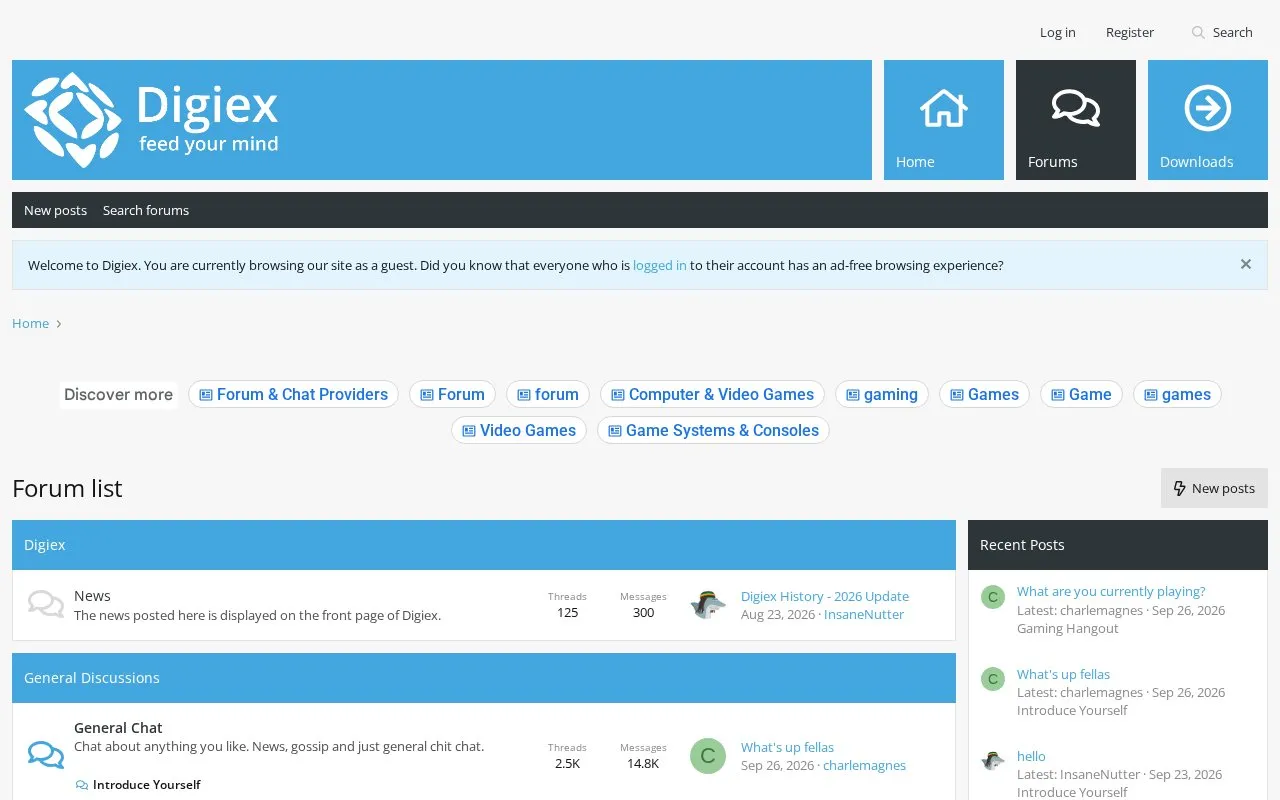Select Search forums in the navigation bar
The height and width of the screenshot is (800, 1280).
pos(146,210)
